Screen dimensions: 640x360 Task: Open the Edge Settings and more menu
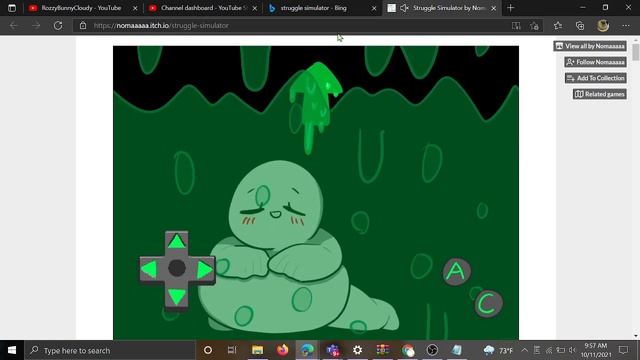point(626,26)
